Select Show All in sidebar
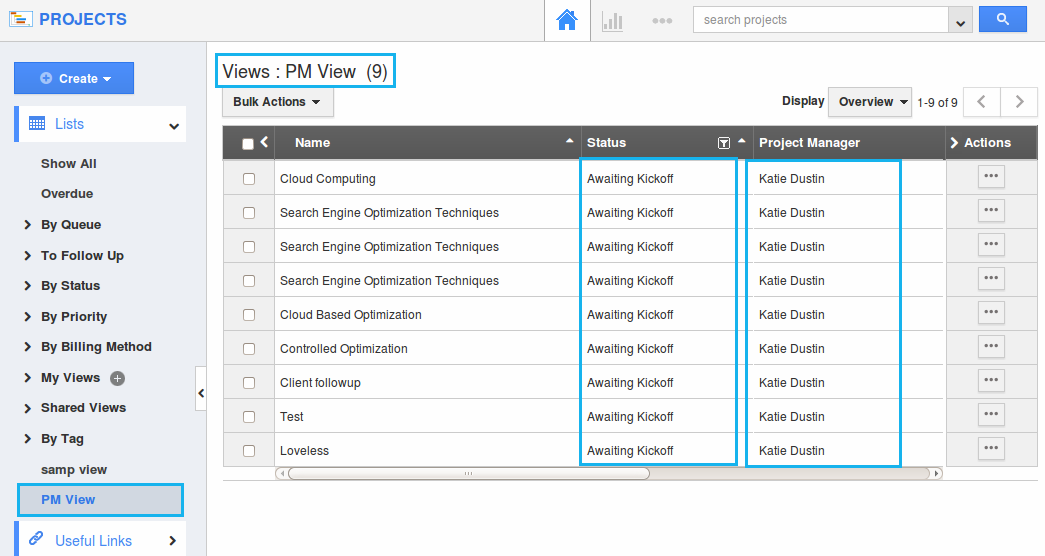 coord(69,163)
